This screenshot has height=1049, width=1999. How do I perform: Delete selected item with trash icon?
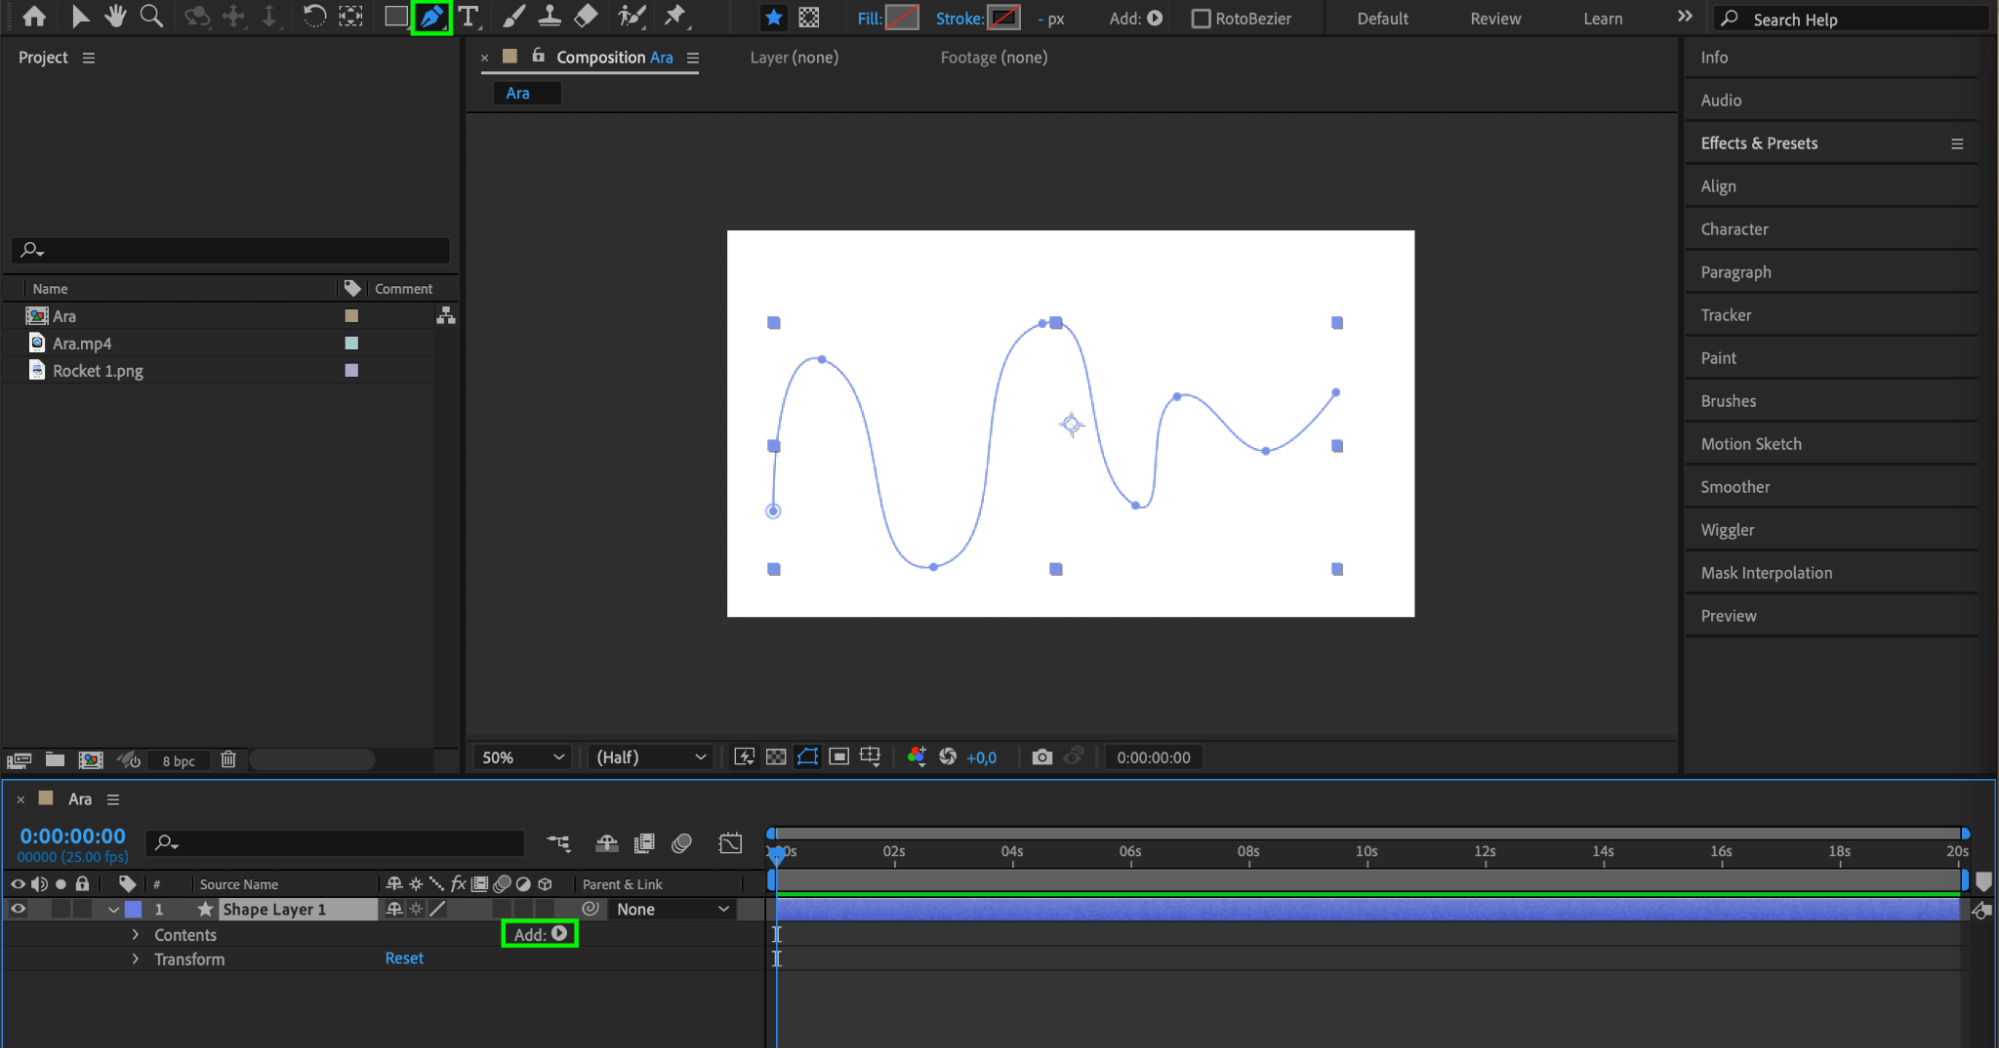tap(228, 760)
